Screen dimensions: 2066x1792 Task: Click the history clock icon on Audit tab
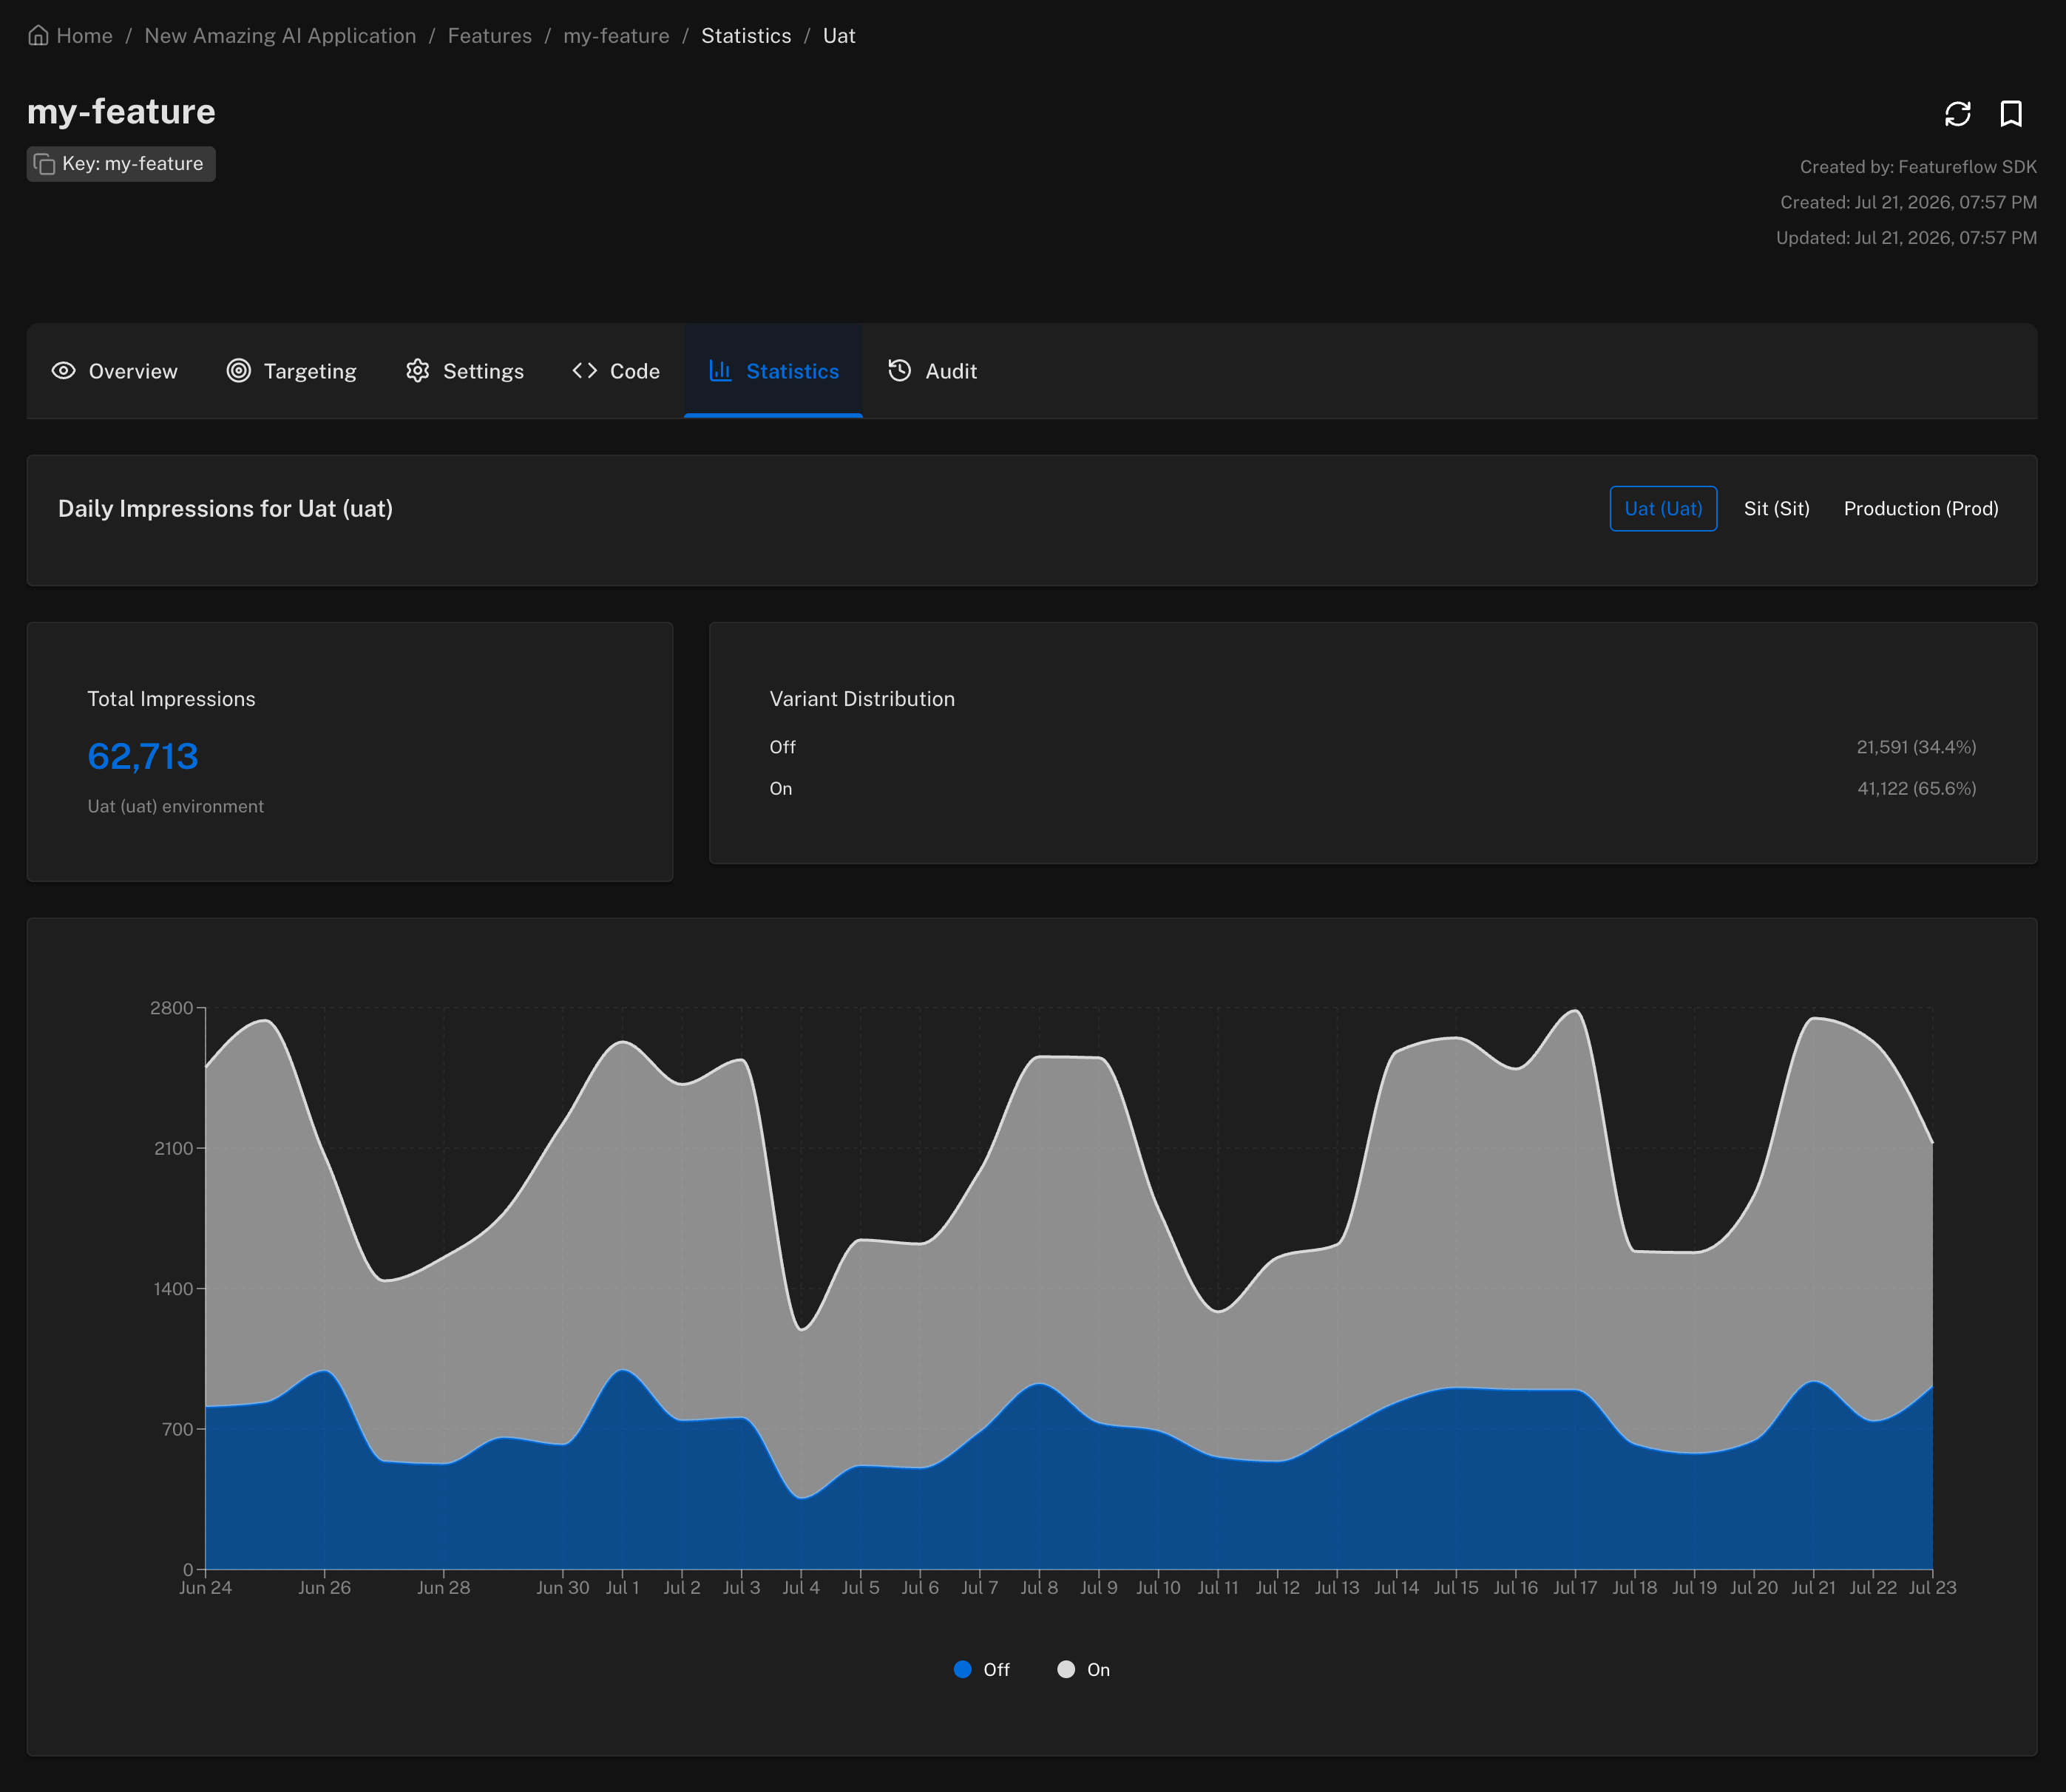click(x=899, y=371)
